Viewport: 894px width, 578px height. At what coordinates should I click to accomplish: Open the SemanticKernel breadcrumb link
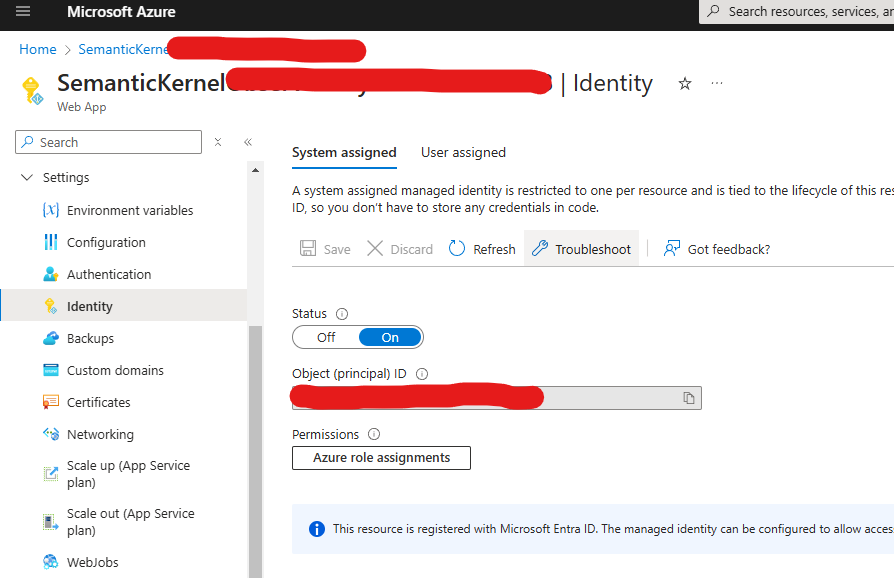123,50
